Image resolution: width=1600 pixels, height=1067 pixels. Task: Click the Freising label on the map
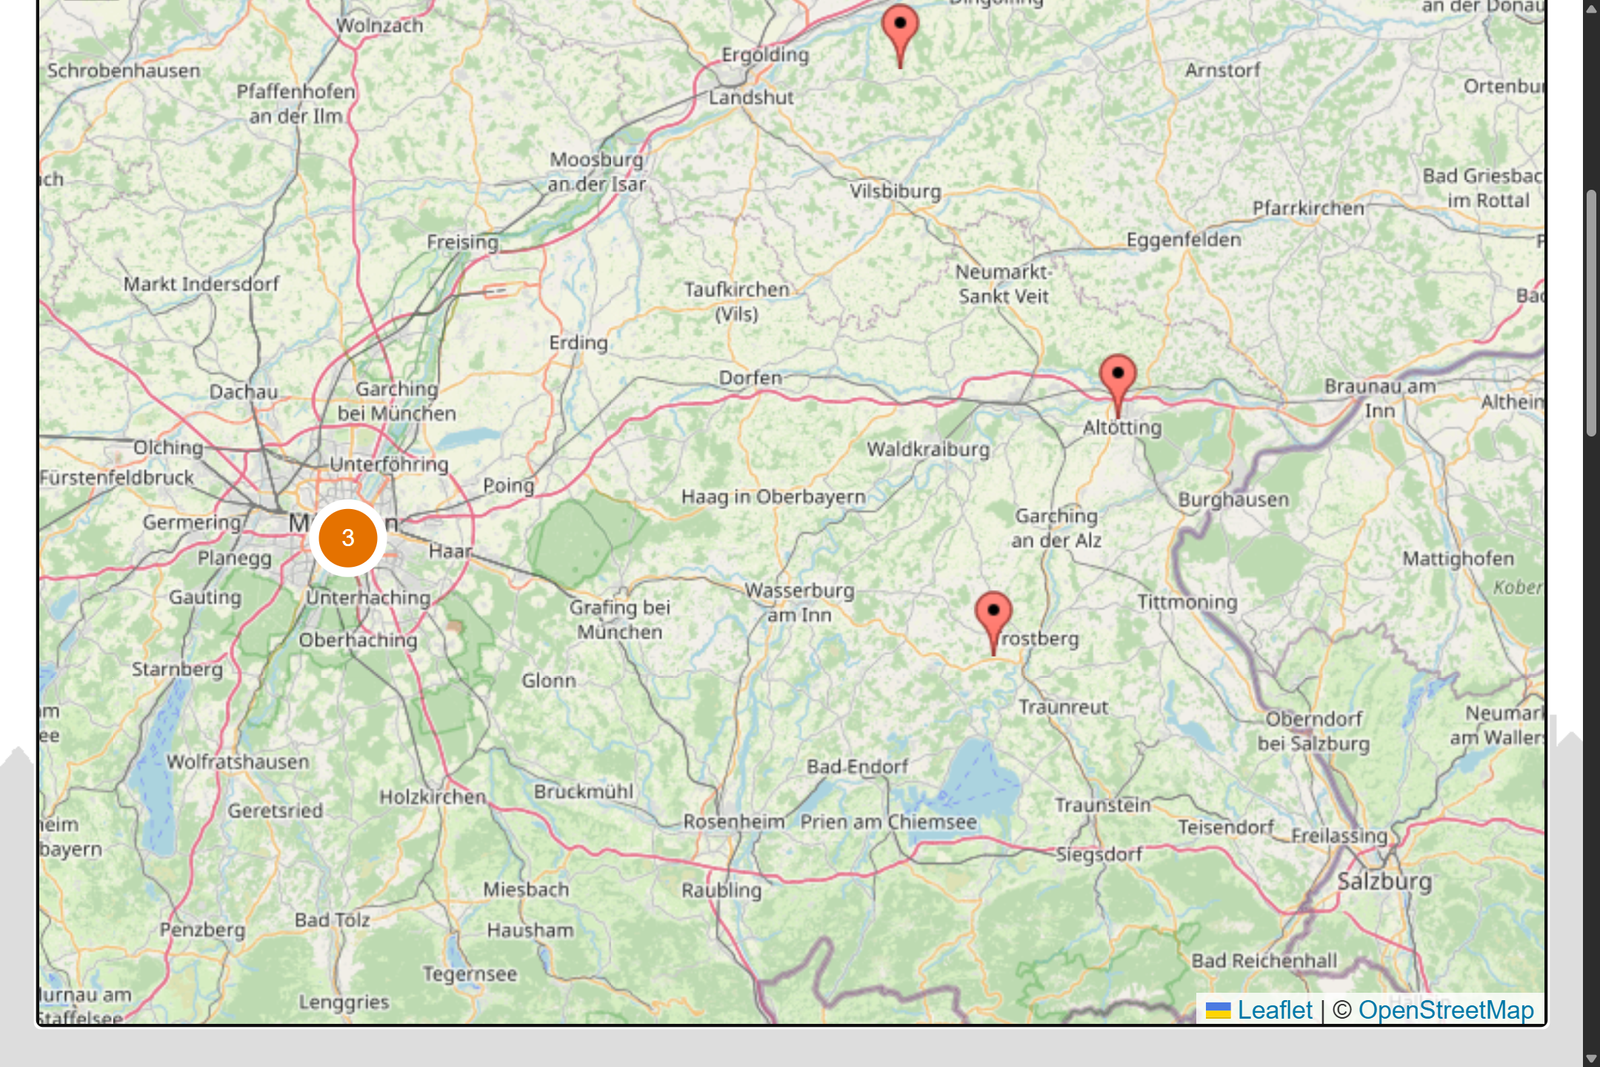(x=462, y=242)
